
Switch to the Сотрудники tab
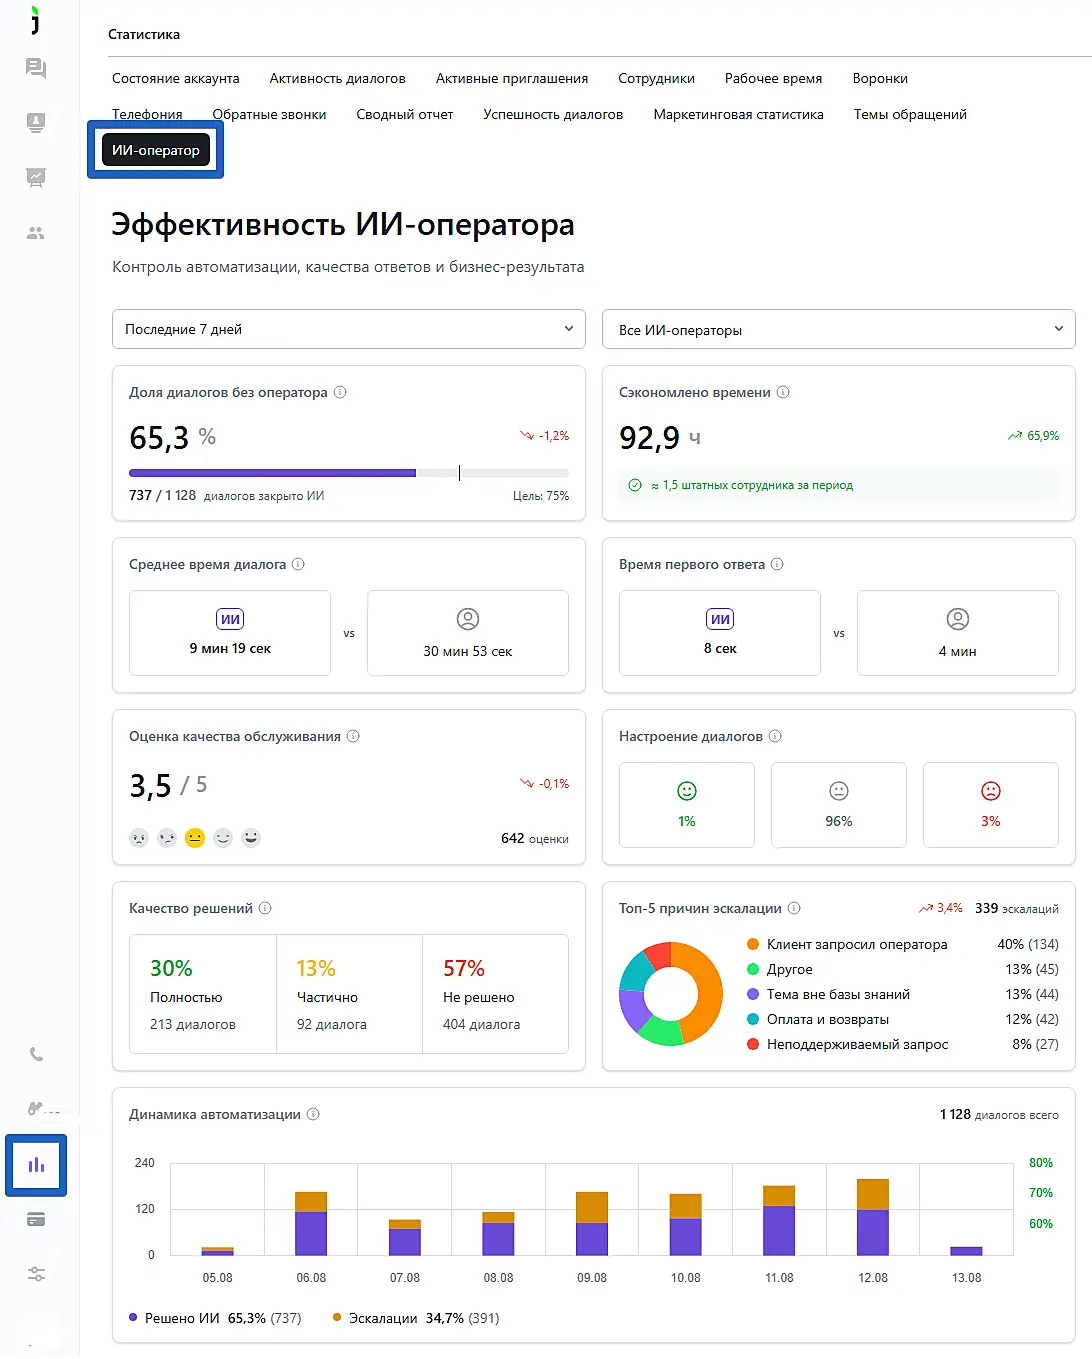point(656,78)
